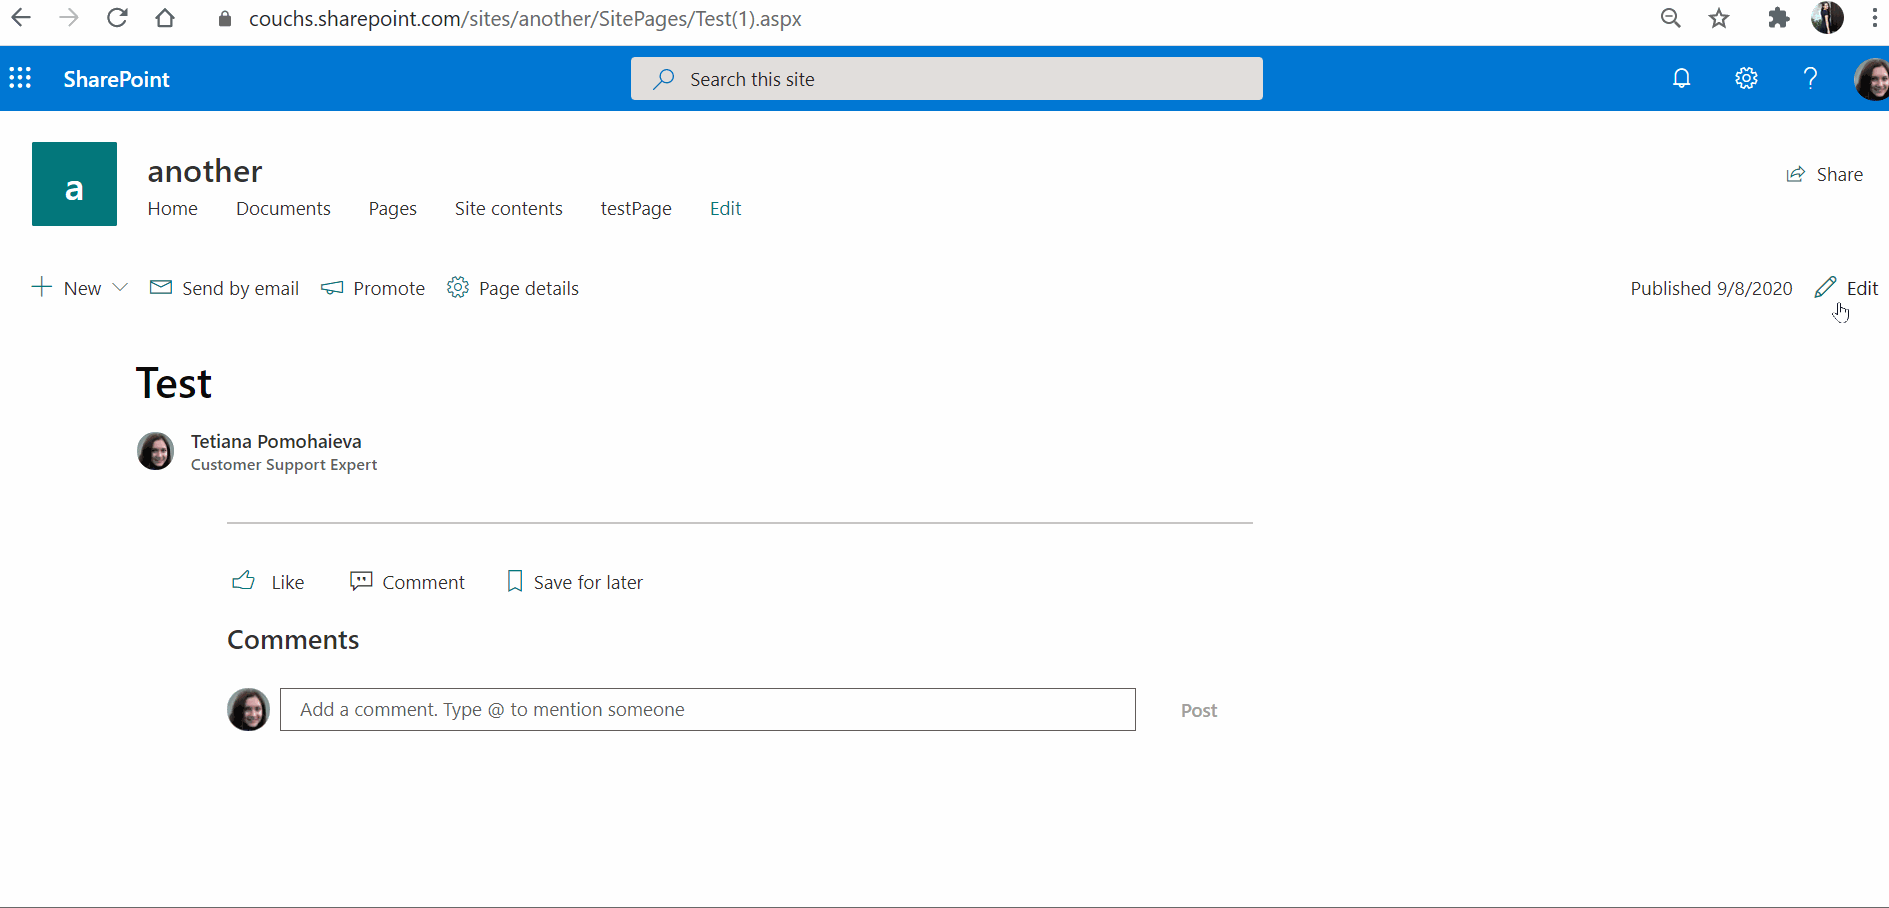This screenshot has height=908, width=1889.
Task: Open the Chrome profile avatar
Action: point(1828,18)
